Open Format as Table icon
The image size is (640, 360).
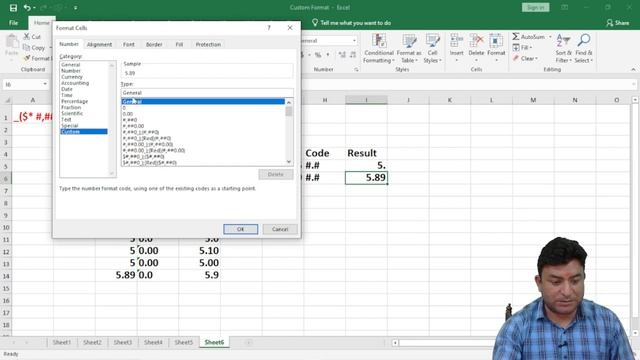[409, 41]
